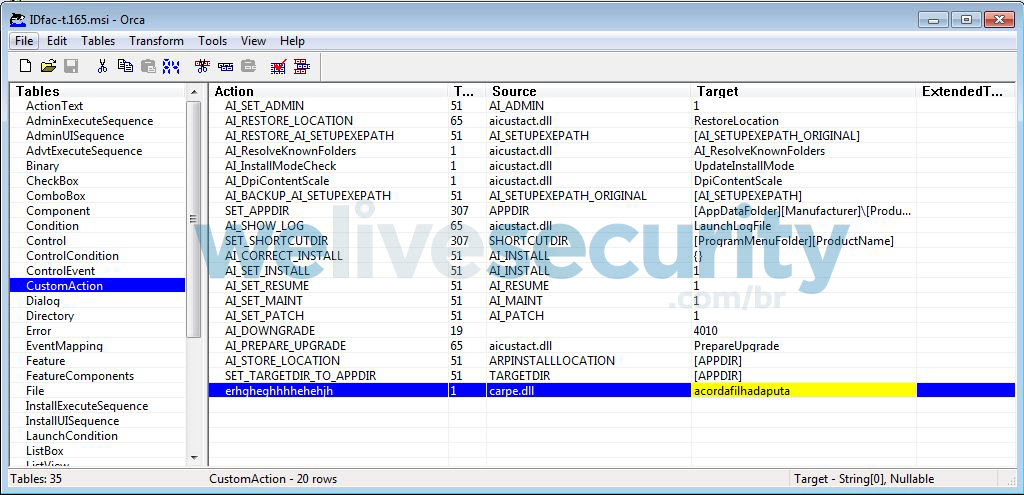Select the AdvtExecuteSequence table
The width and height of the screenshot is (1024, 495).
86,151
